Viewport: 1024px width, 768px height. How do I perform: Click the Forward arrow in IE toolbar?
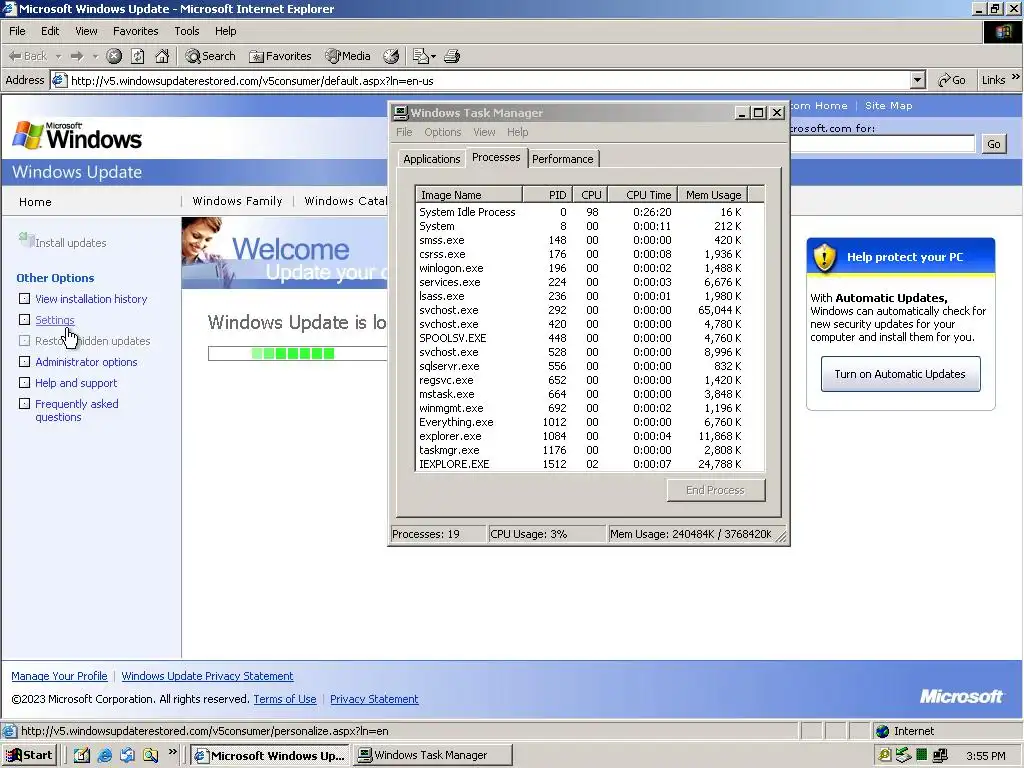76,56
